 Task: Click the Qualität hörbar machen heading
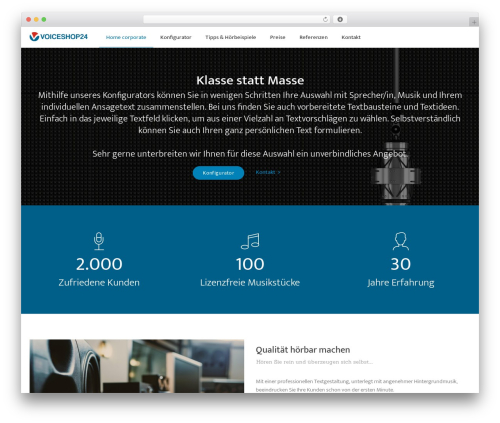tap(303, 350)
